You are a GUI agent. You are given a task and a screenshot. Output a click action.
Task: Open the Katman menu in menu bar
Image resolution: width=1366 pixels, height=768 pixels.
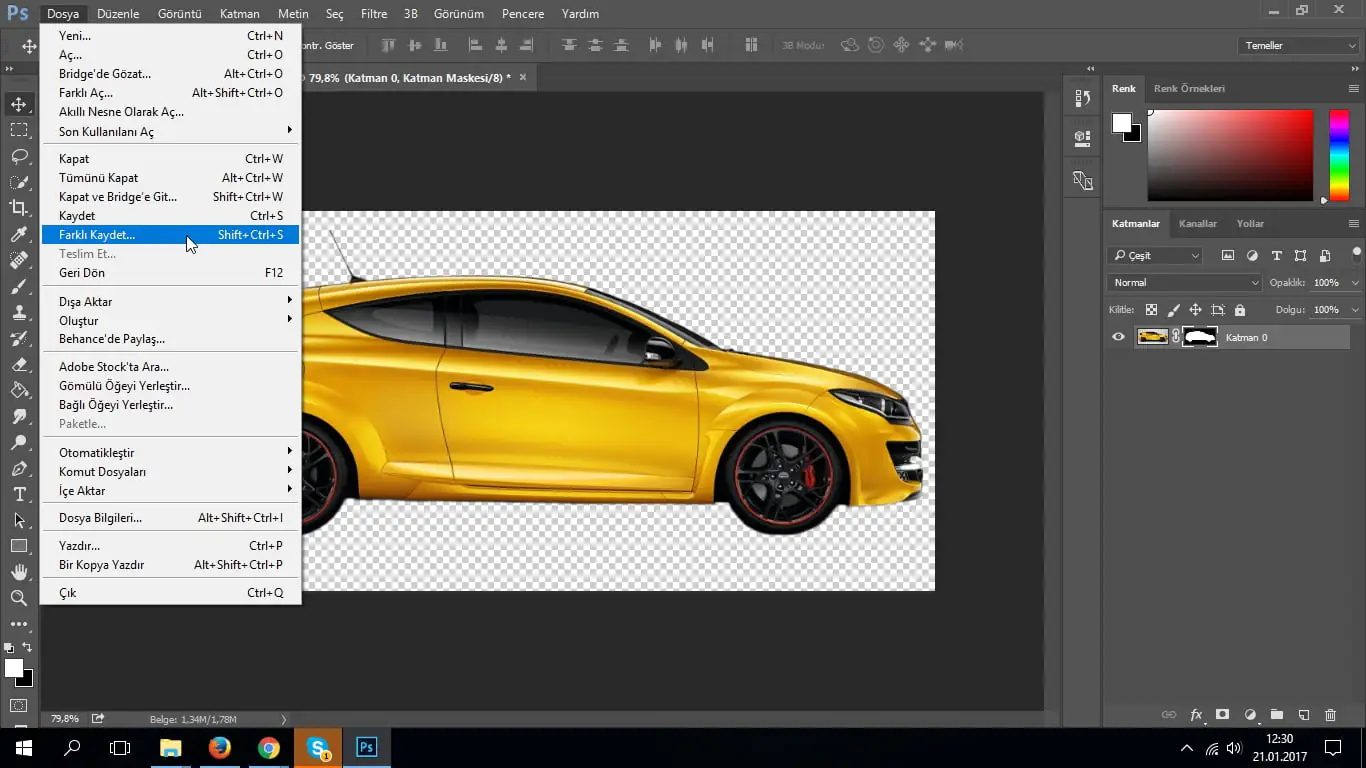pos(239,14)
